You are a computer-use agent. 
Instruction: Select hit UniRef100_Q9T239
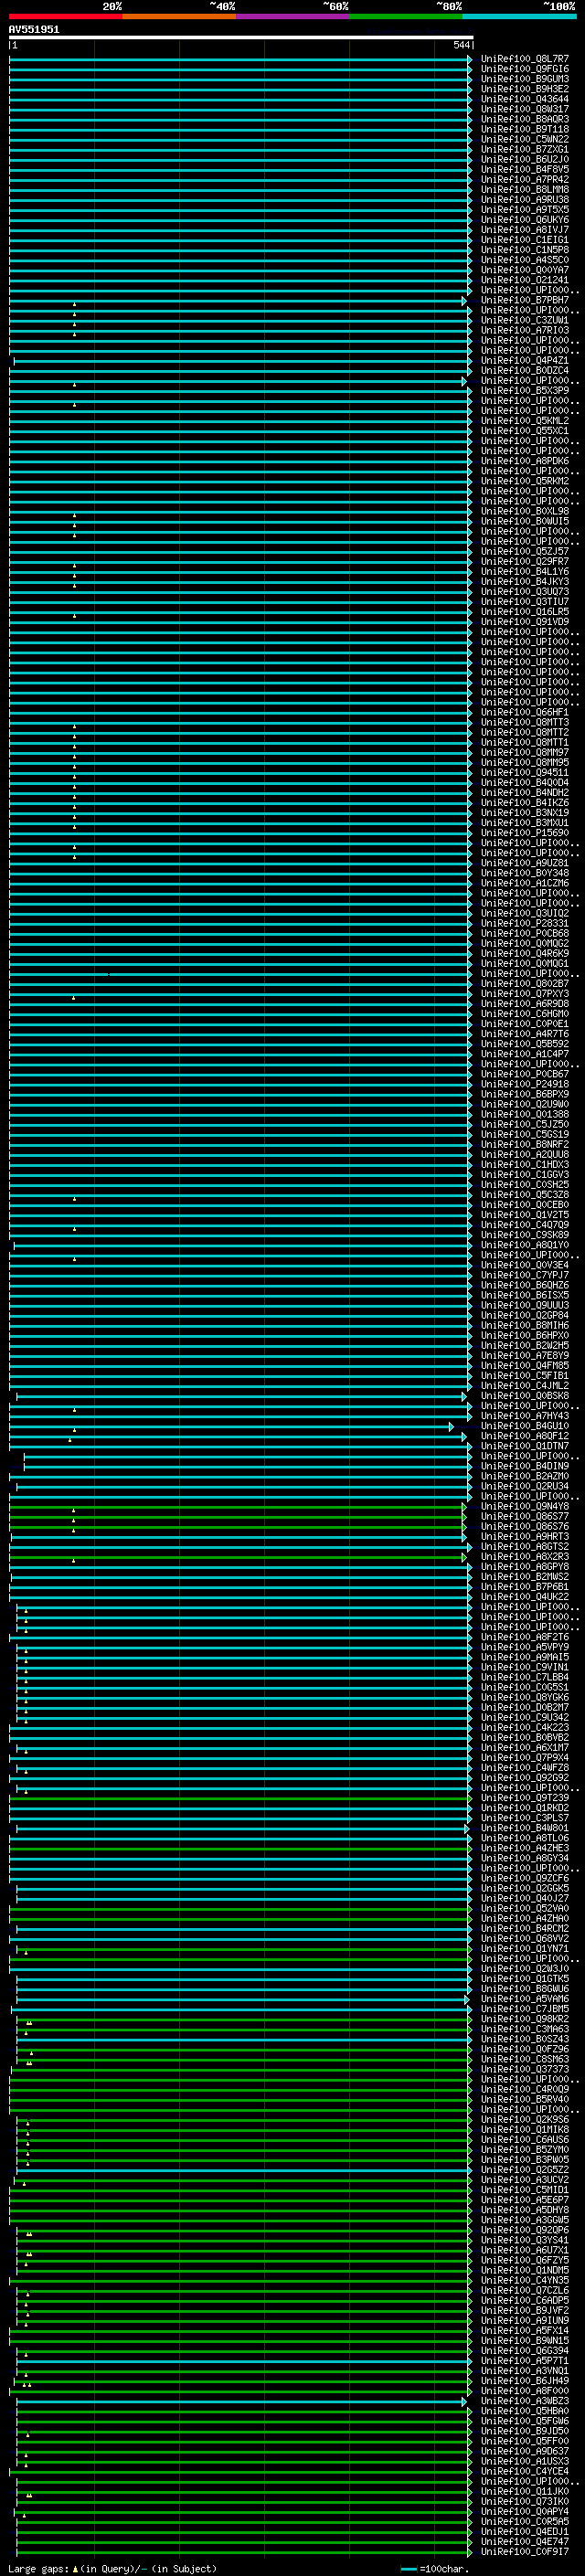(x=525, y=1798)
